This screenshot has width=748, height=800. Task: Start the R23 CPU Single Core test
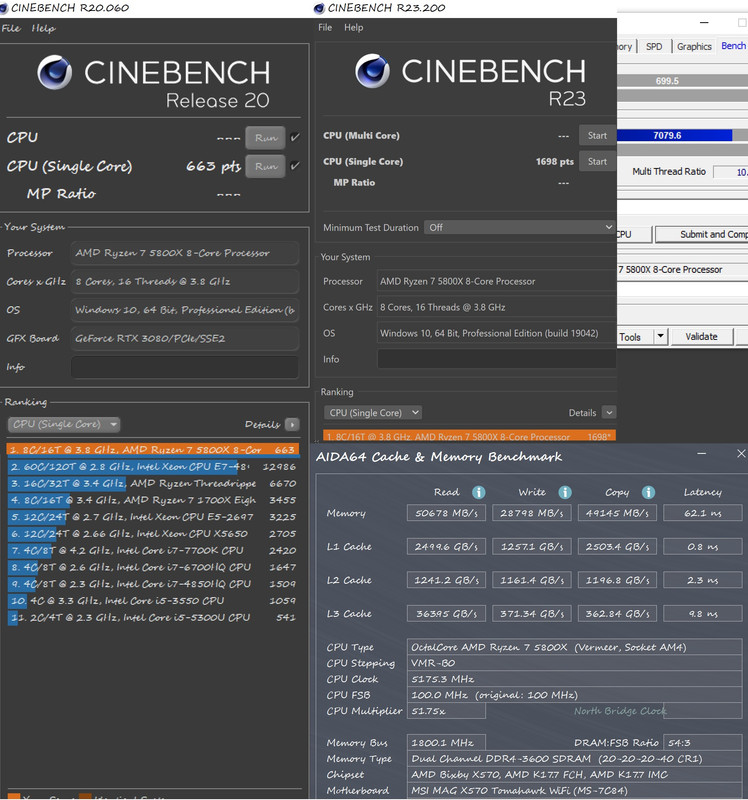[x=597, y=162]
